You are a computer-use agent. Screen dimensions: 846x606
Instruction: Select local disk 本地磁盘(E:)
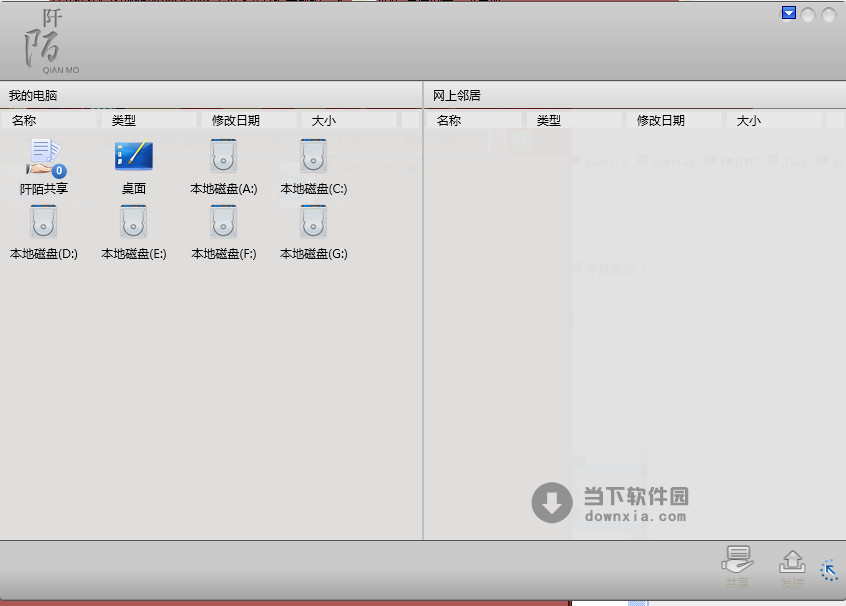click(134, 223)
